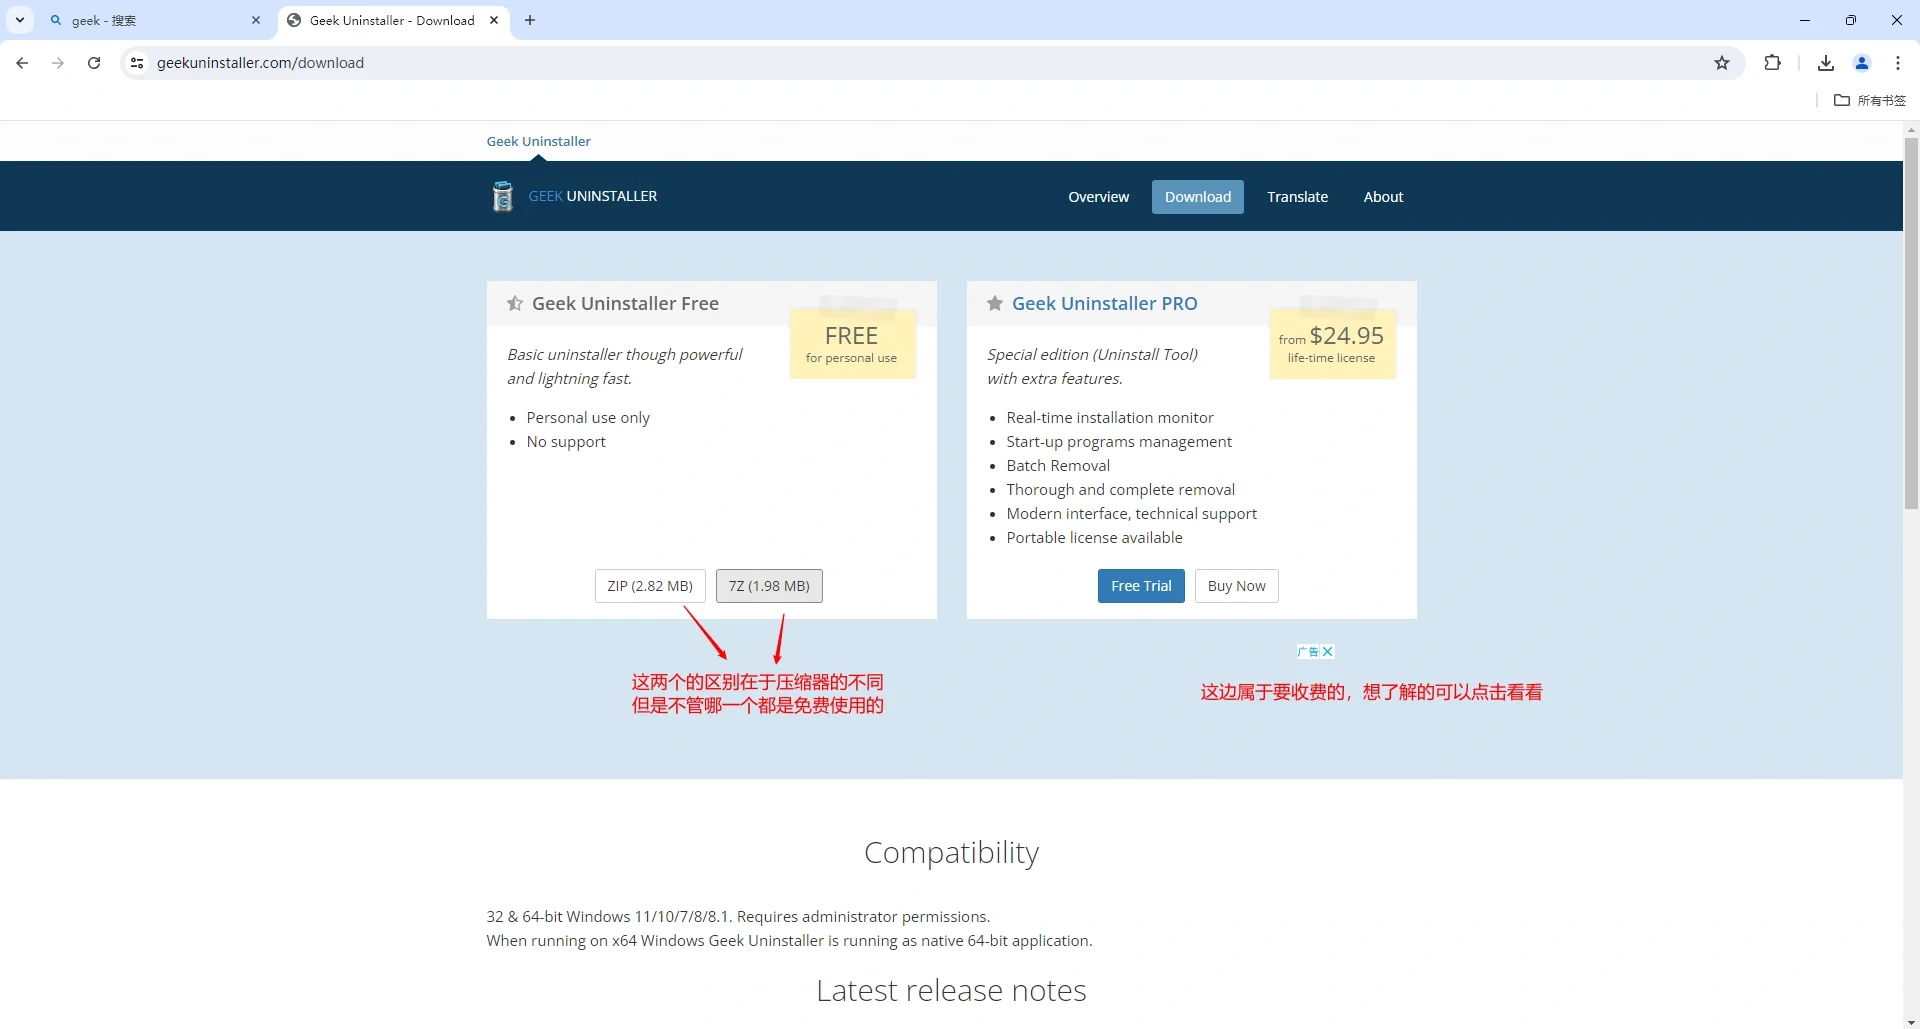Open the extensions puzzle icon
This screenshot has width=1920, height=1029.
[x=1772, y=63]
